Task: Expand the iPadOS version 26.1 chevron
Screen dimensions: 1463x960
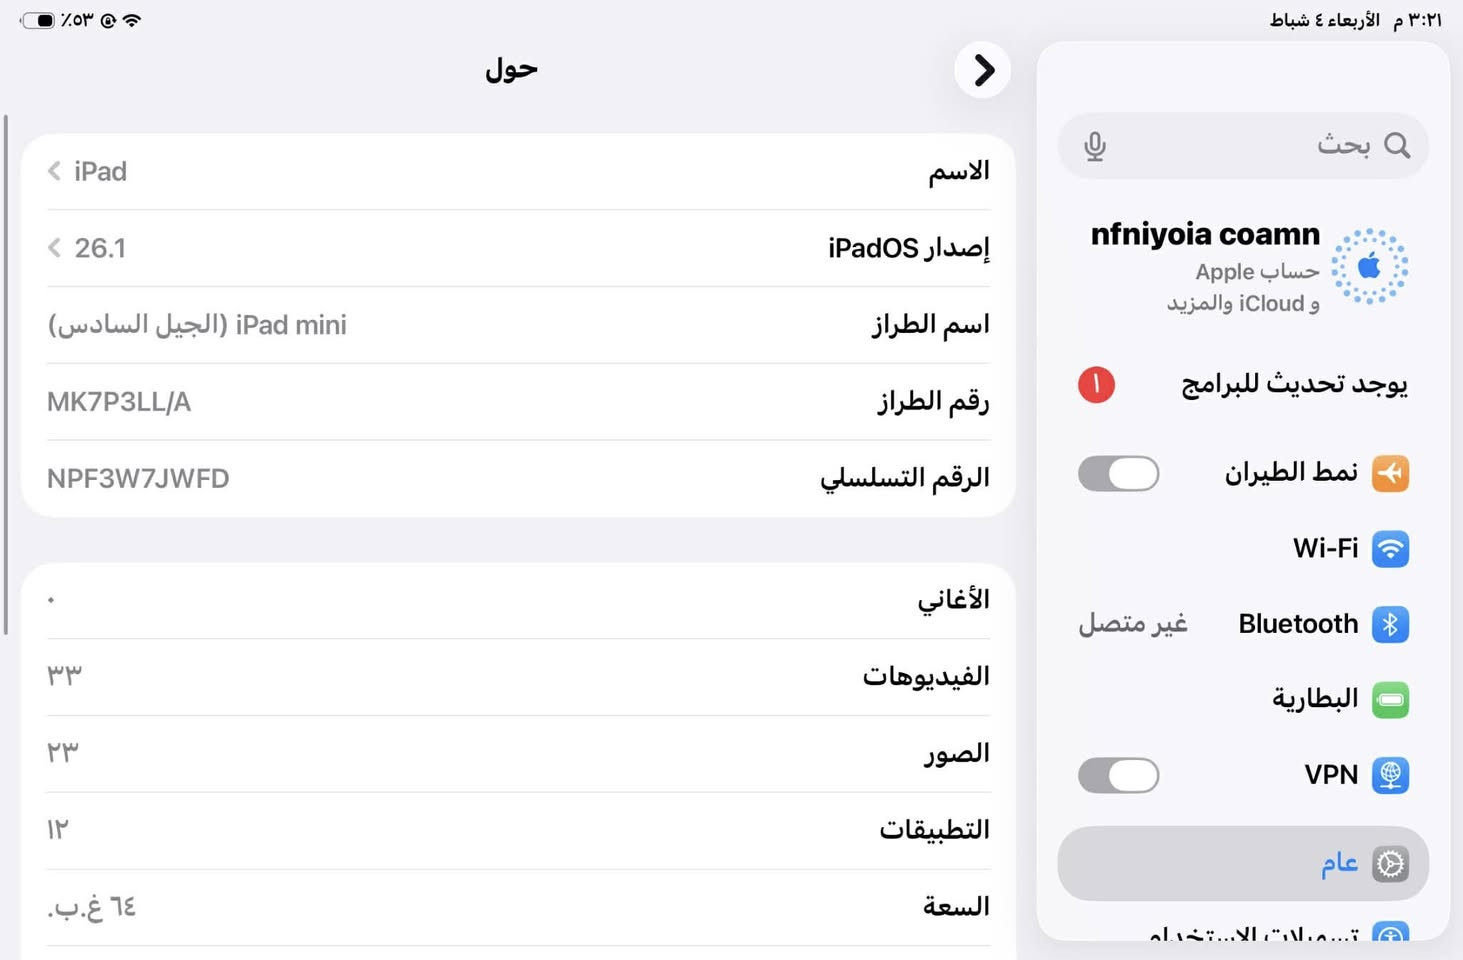Action: coord(55,248)
